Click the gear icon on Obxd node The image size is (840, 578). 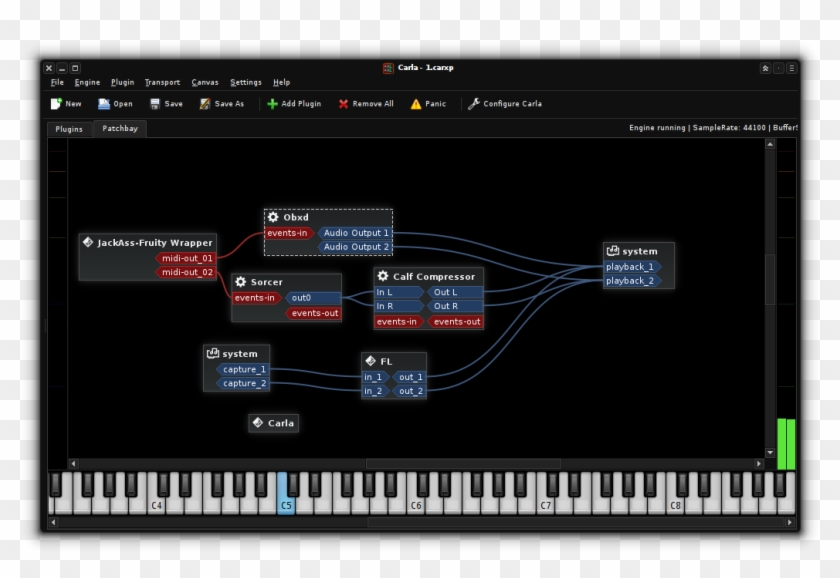[x=273, y=218]
